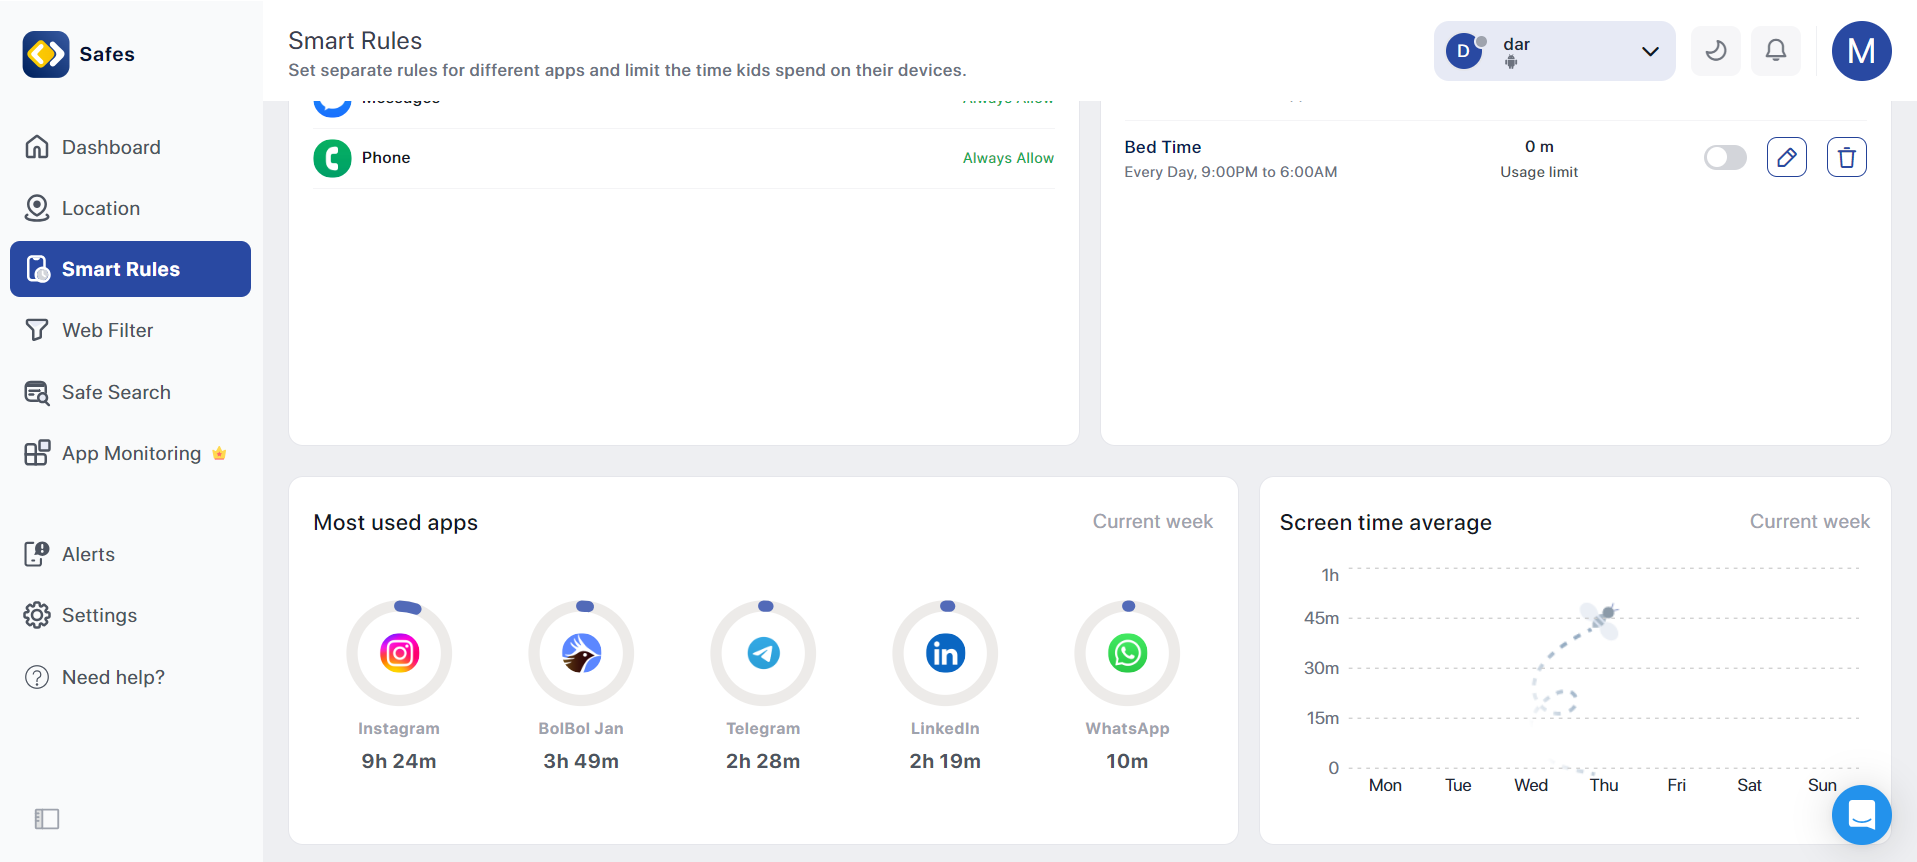The width and height of the screenshot is (1917, 862).
Task: Click WhatsApp usage ring
Action: point(1127,653)
